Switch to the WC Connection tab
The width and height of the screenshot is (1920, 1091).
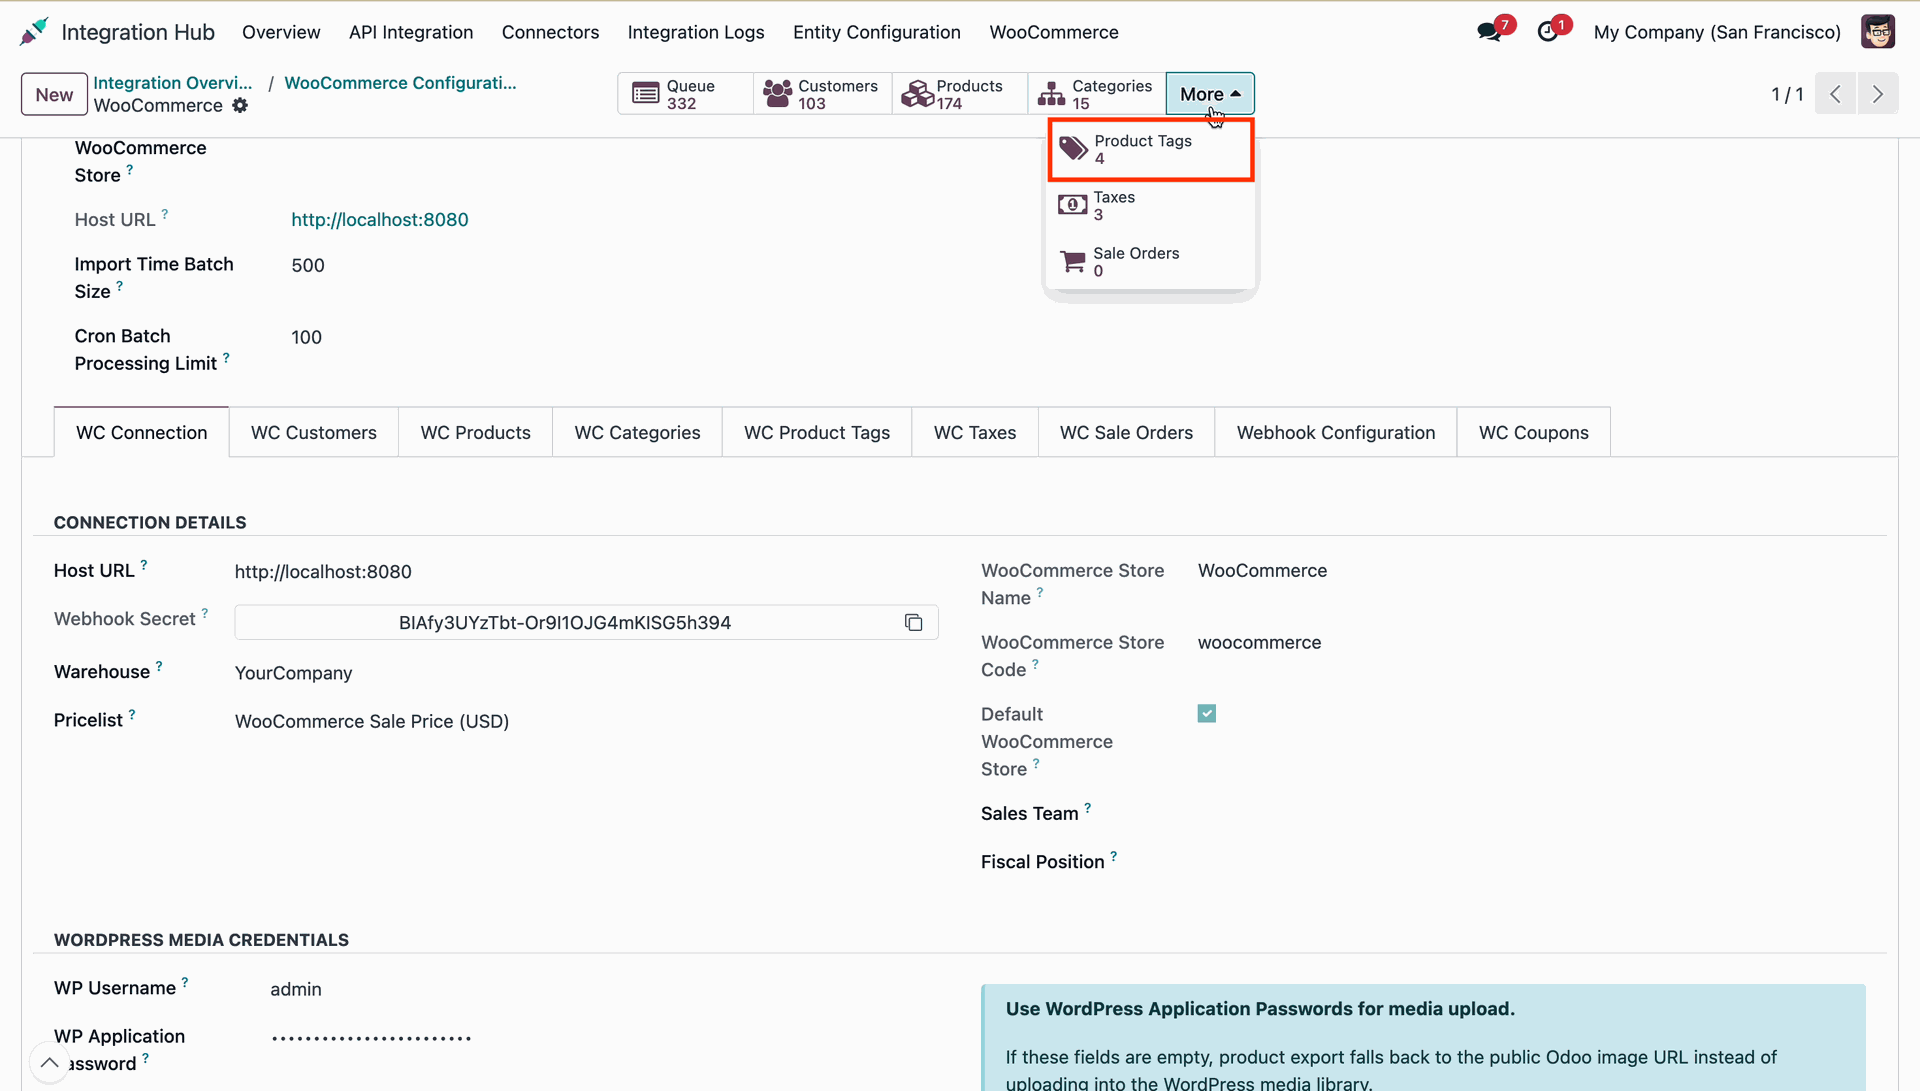(x=142, y=433)
